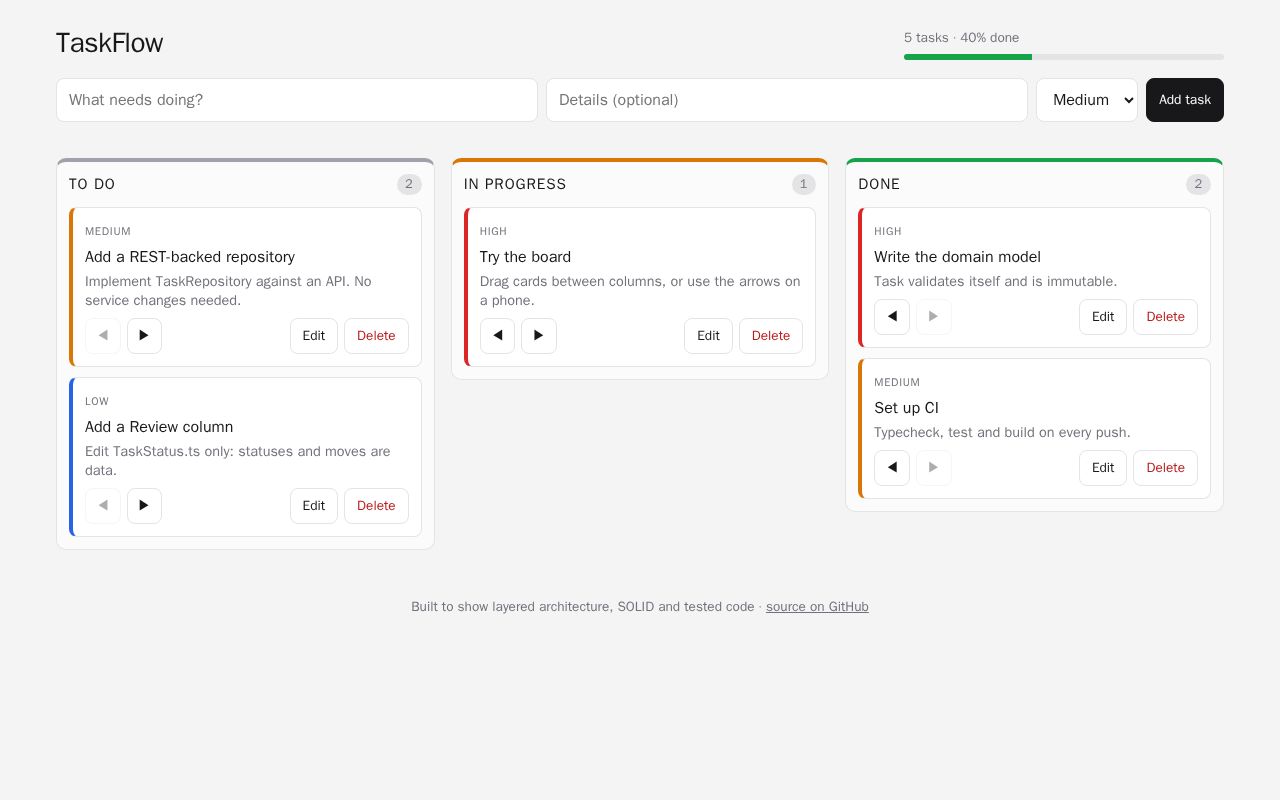The image size is (1280, 800).
Task: Move 'Write the domain model' back left
Action: tap(892, 317)
